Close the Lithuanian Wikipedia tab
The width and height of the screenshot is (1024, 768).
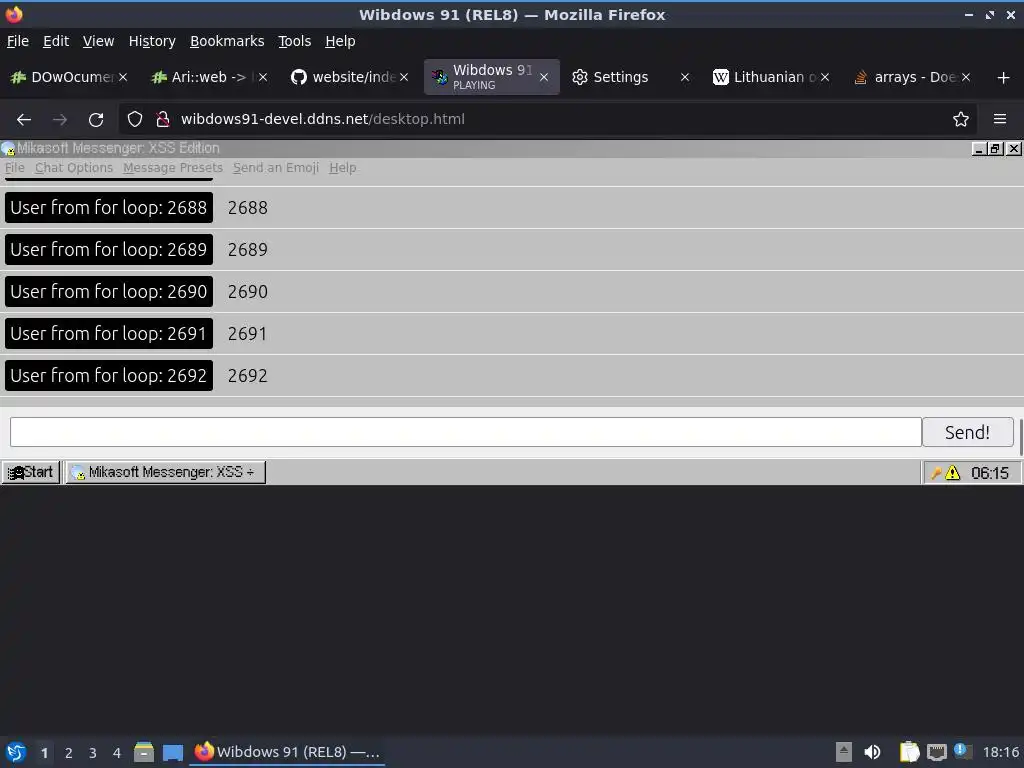click(825, 77)
